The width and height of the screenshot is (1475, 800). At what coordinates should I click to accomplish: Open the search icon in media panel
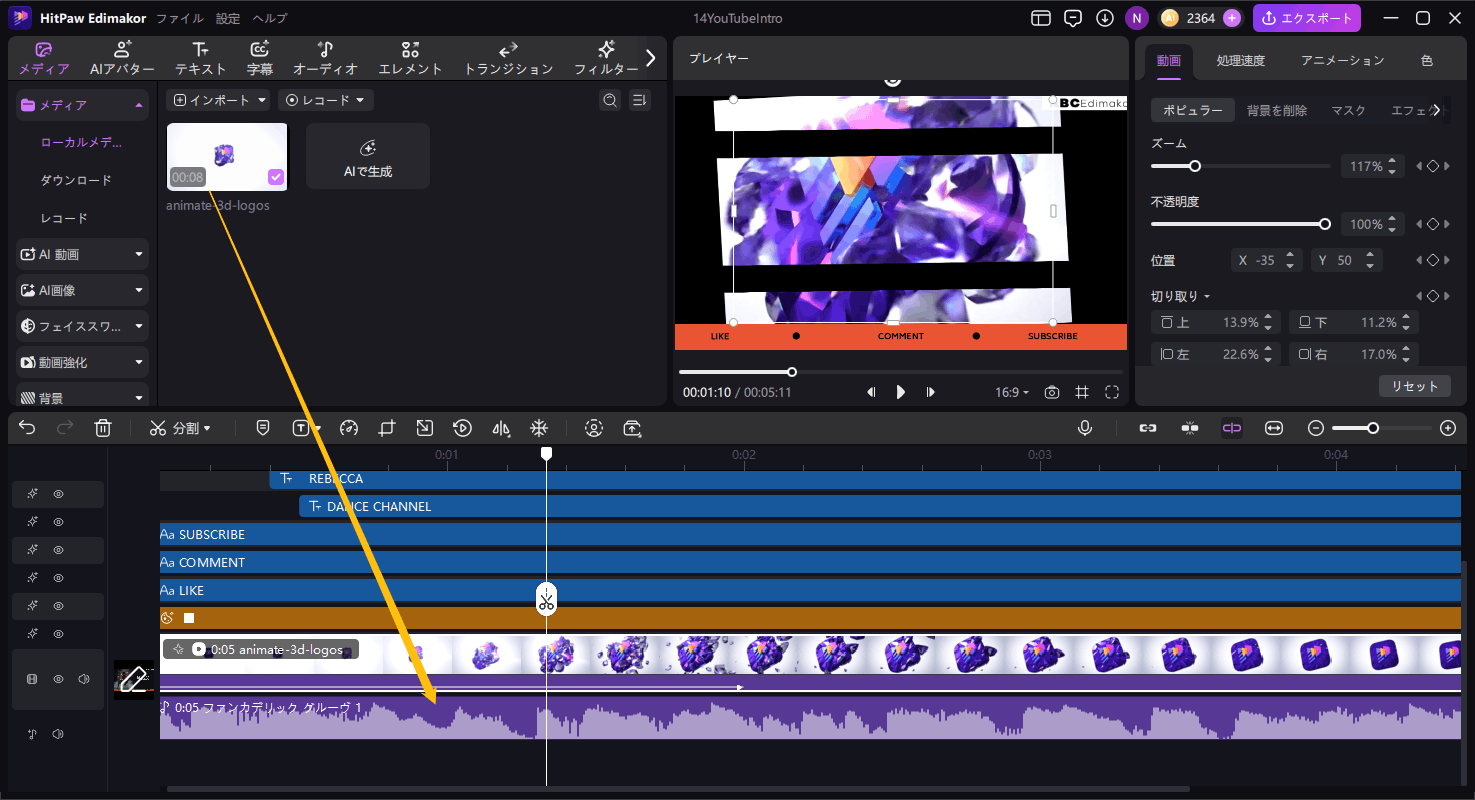tap(609, 100)
